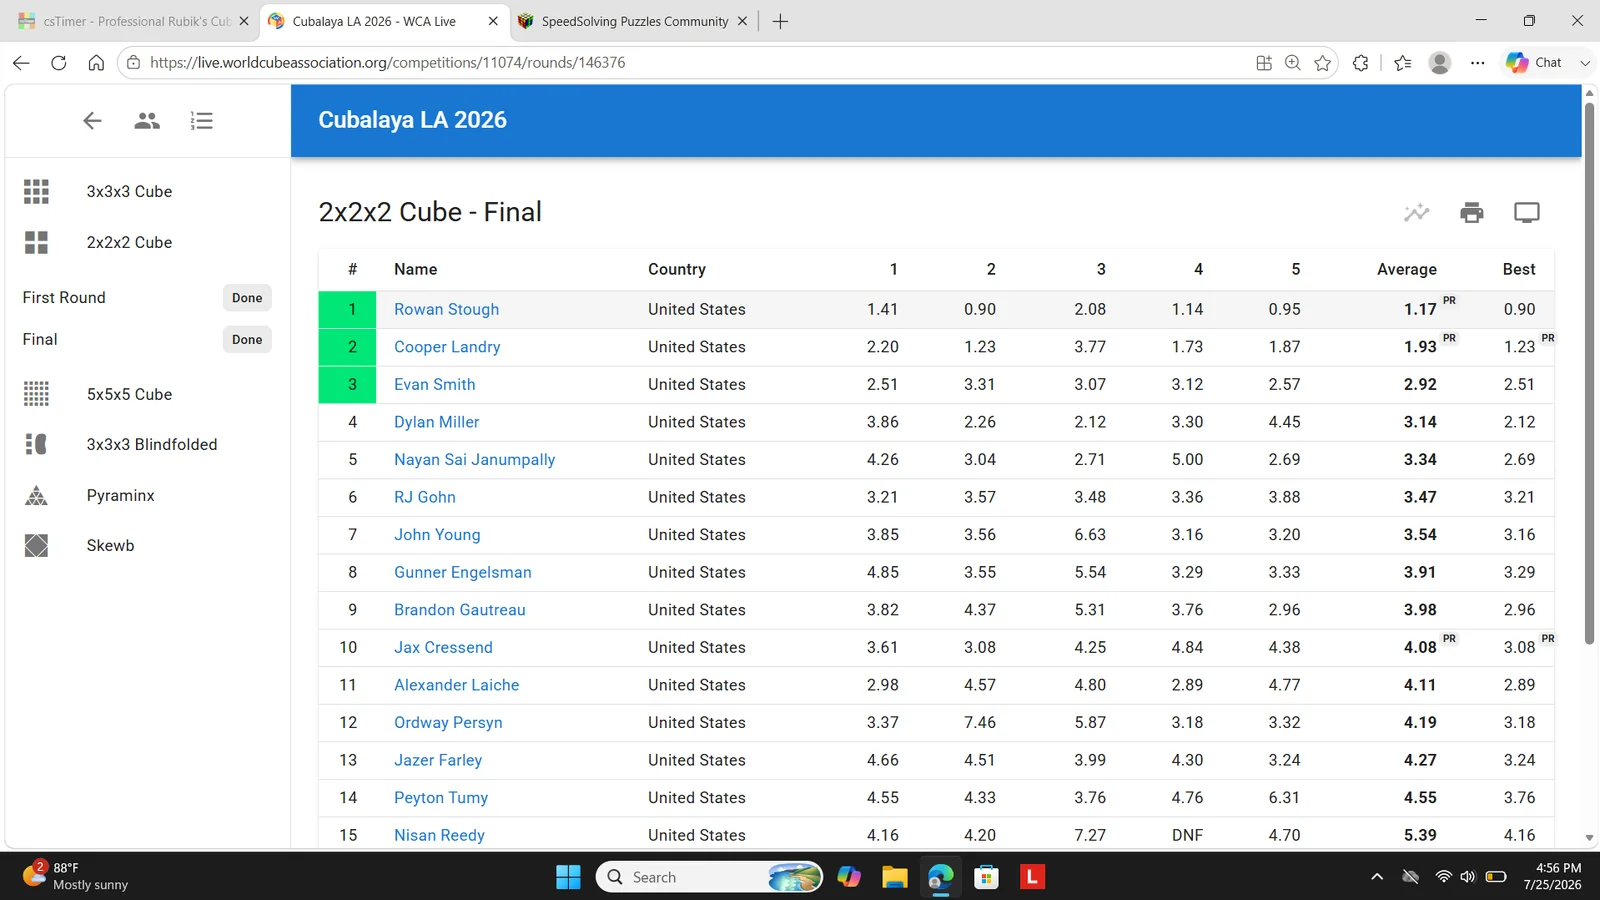Open the browser profile avatar

tap(1440, 63)
